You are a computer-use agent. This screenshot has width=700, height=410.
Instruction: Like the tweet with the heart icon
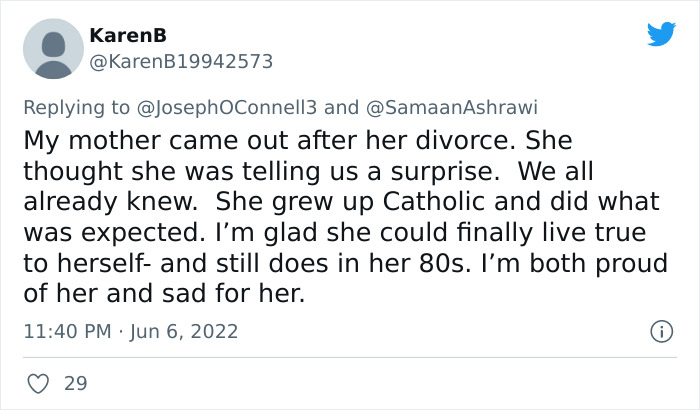pyautogui.click(x=40, y=383)
